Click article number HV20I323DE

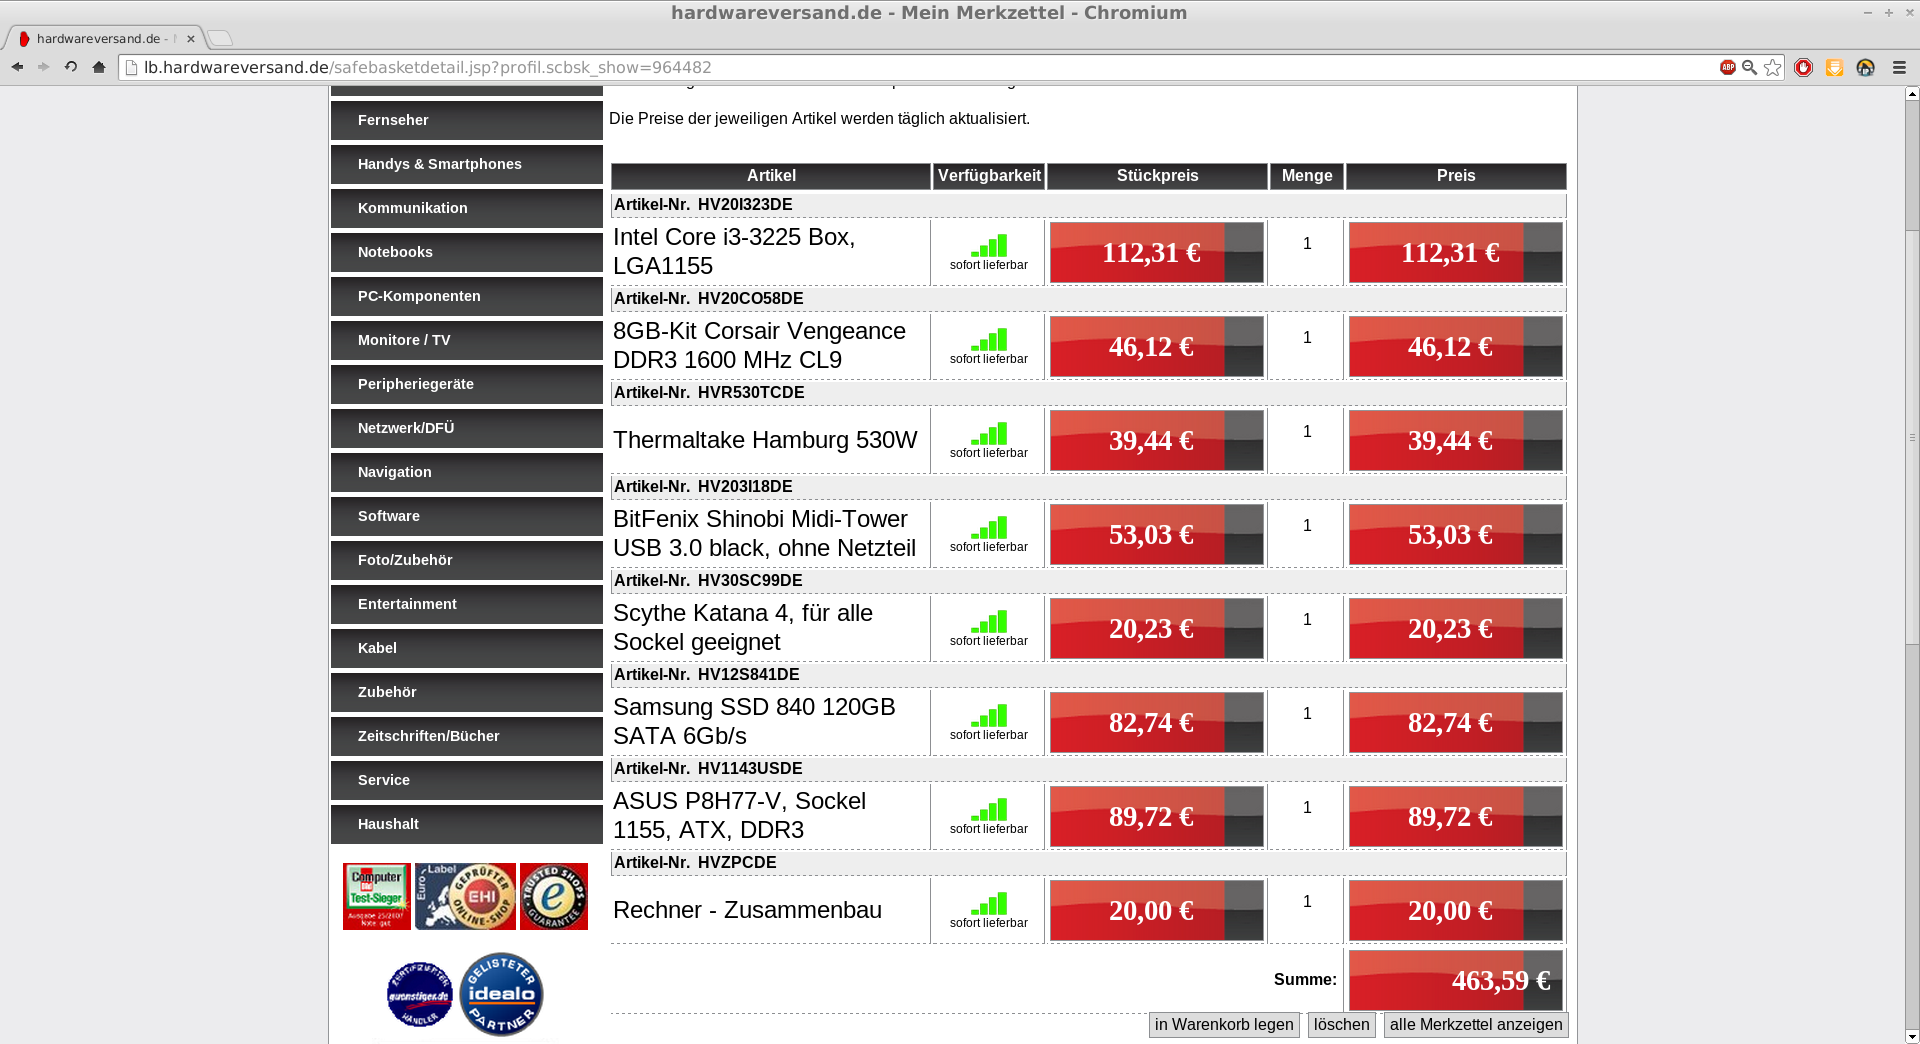pos(745,204)
